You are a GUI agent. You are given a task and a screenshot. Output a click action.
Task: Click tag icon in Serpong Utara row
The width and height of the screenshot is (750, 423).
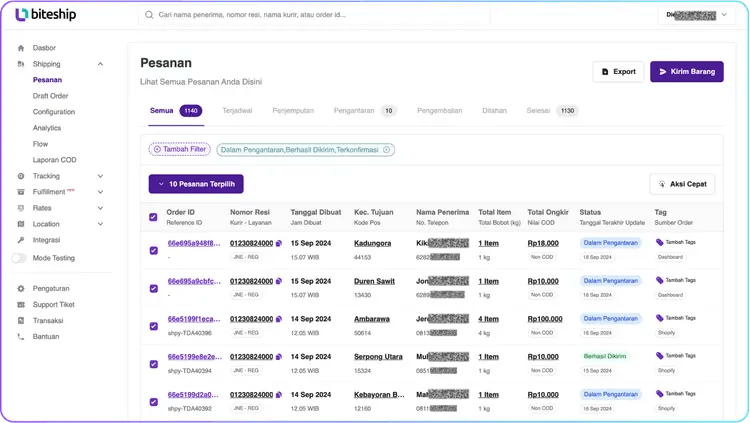660,356
